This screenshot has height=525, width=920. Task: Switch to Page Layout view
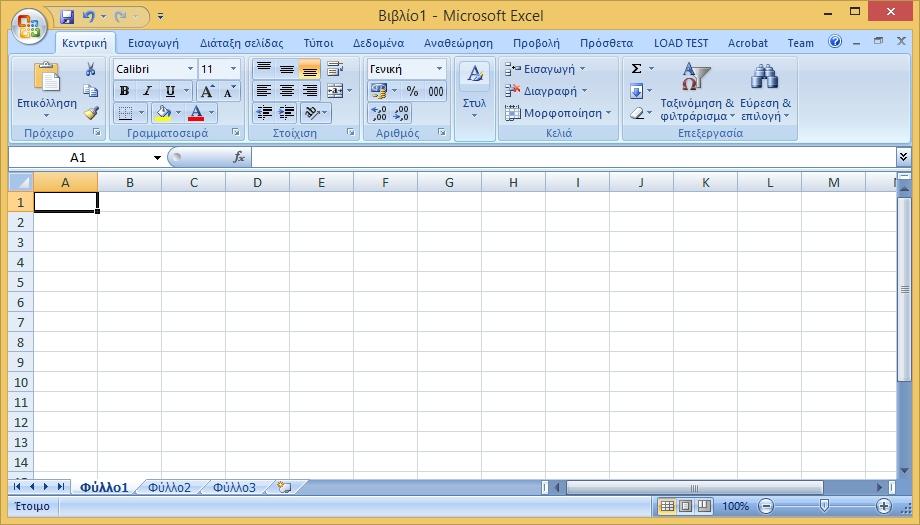coord(685,506)
